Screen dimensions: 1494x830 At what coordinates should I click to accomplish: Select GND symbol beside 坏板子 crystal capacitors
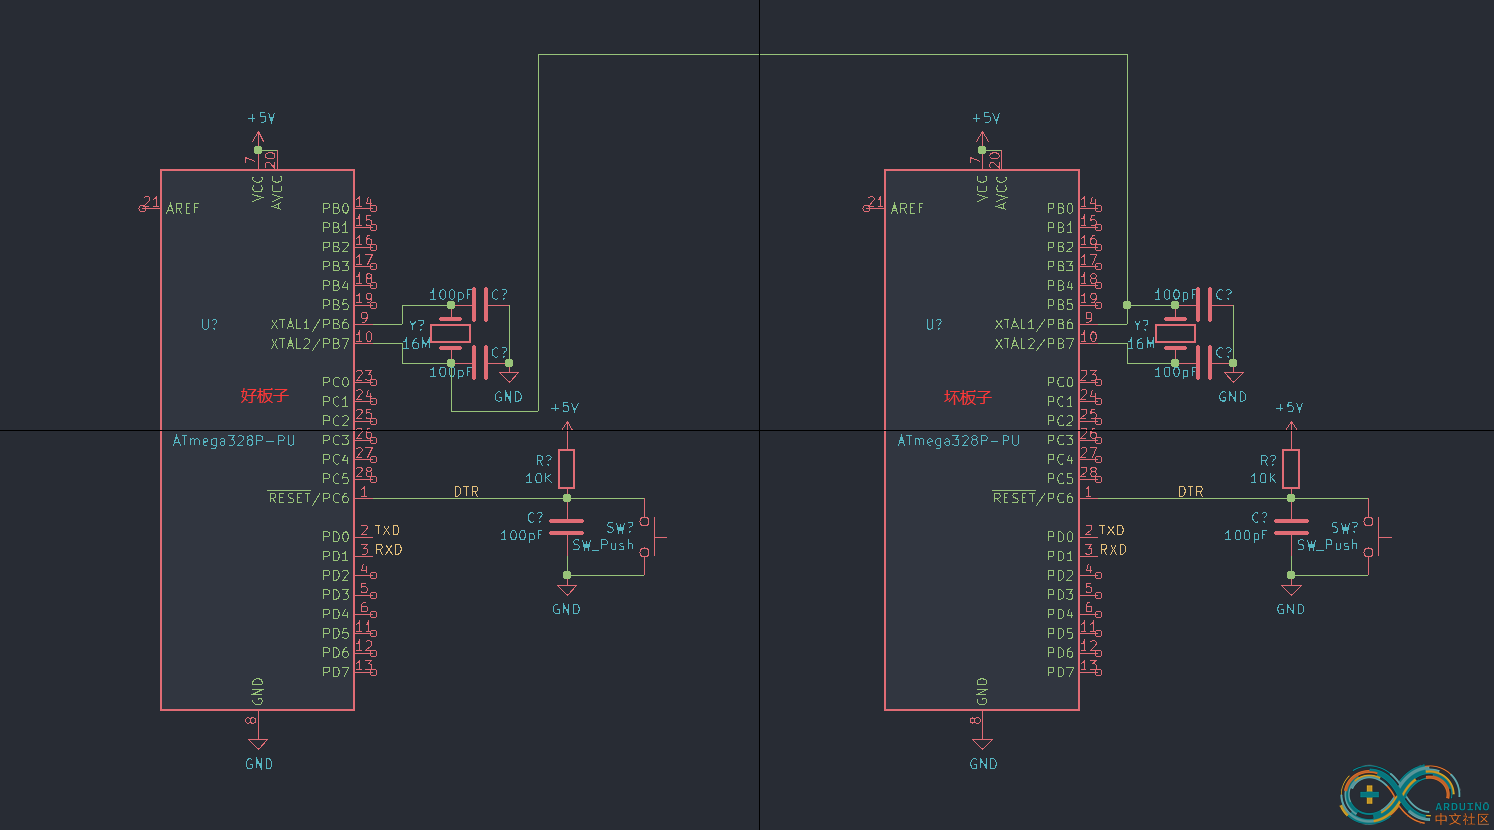[x=1233, y=386]
